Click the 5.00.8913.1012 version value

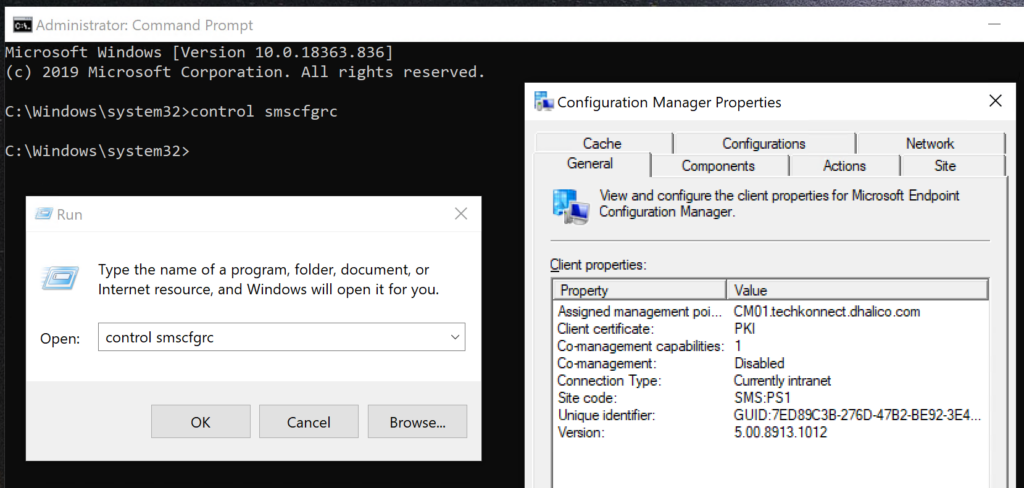pos(780,432)
